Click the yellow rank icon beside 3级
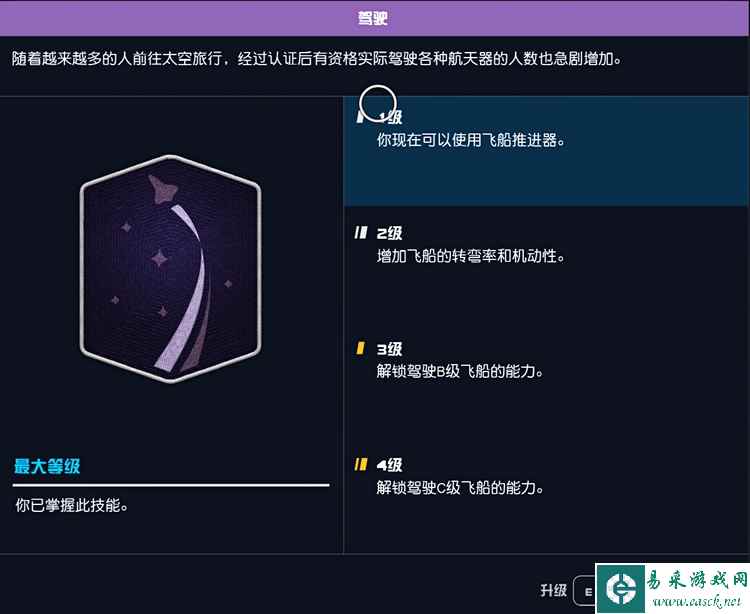Viewport: 750px width, 614px height. click(x=361, y=348)
